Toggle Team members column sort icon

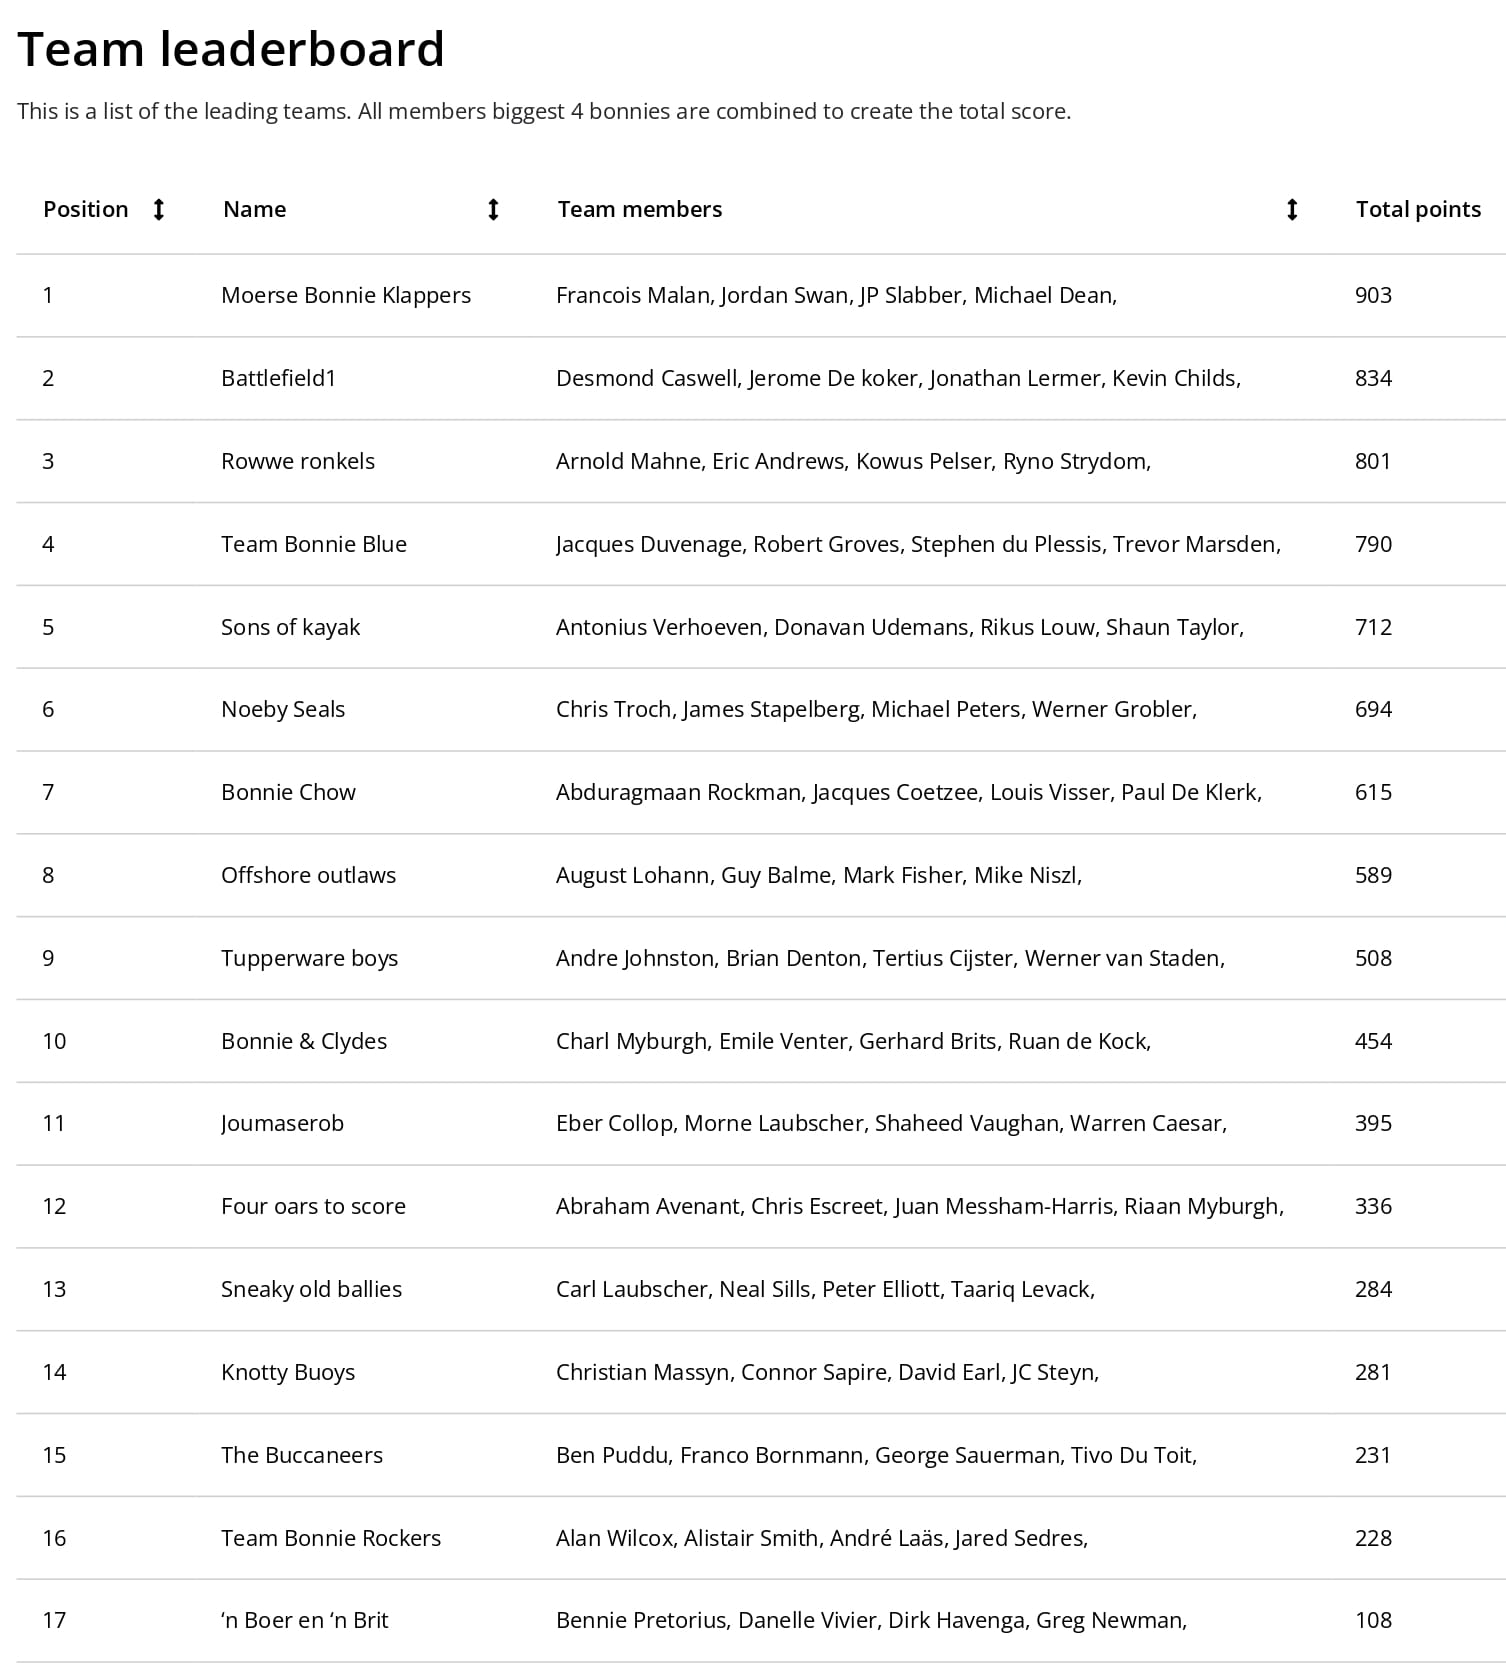1291,209
